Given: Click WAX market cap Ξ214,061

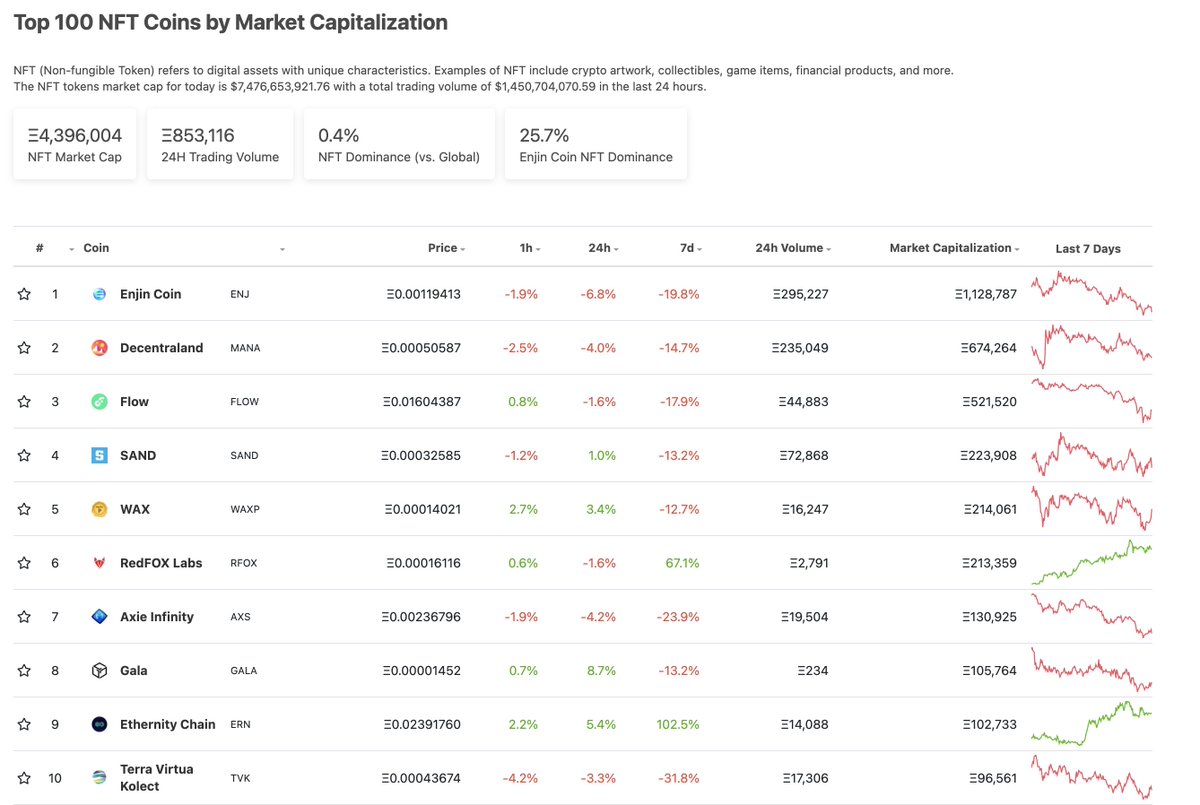Looking at the screenshot, I should [x=990, y=509].
